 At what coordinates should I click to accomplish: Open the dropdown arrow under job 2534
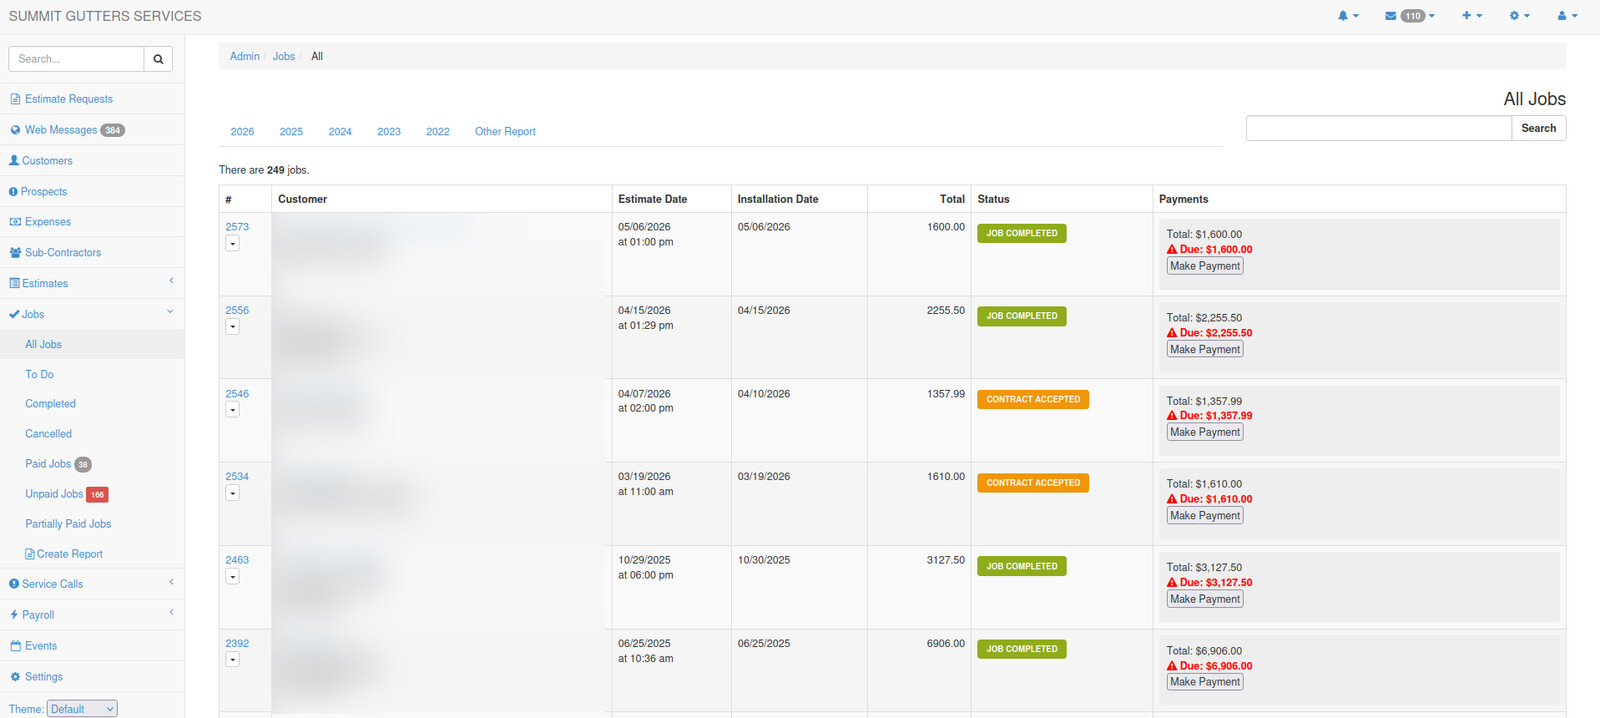point(232,494)
